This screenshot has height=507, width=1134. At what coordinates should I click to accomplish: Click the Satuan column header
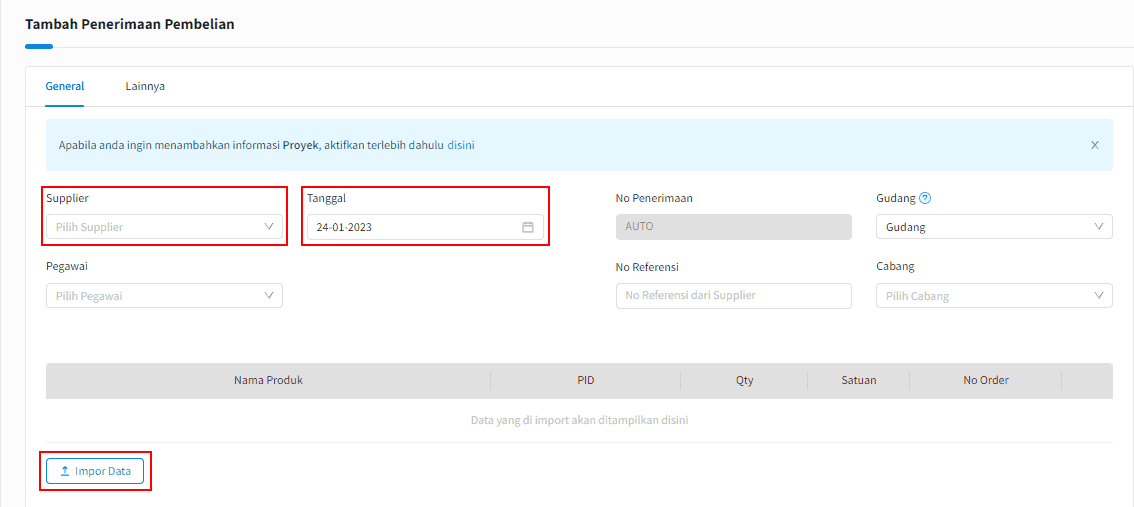(858, 380)
